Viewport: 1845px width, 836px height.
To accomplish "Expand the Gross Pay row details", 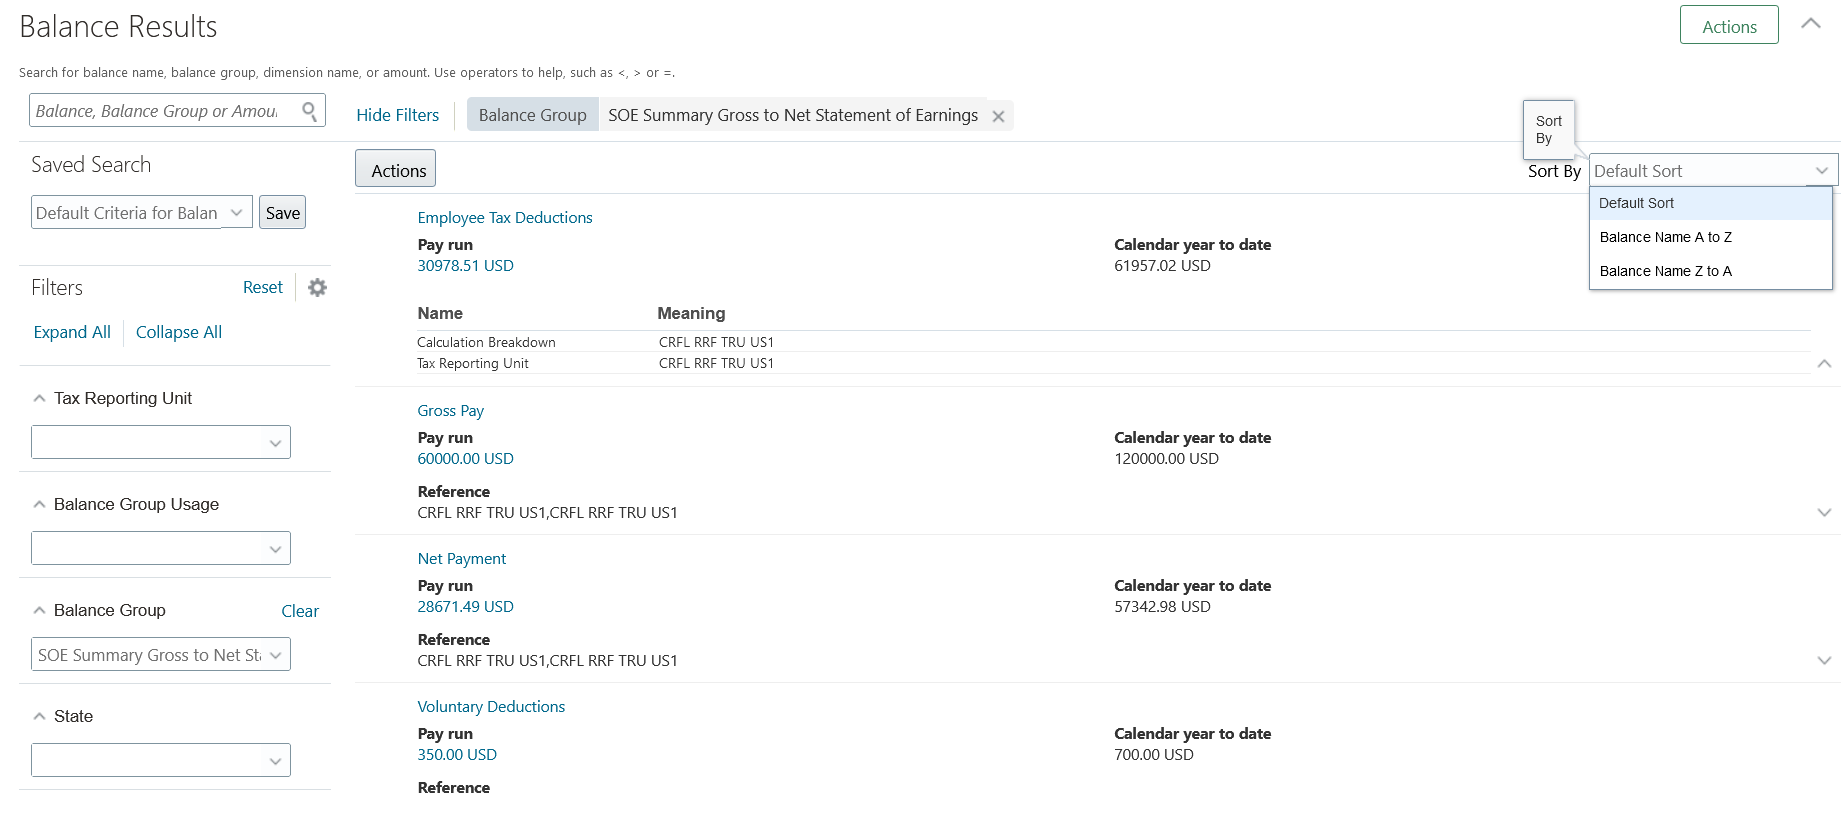I will tap(1824, 513).
